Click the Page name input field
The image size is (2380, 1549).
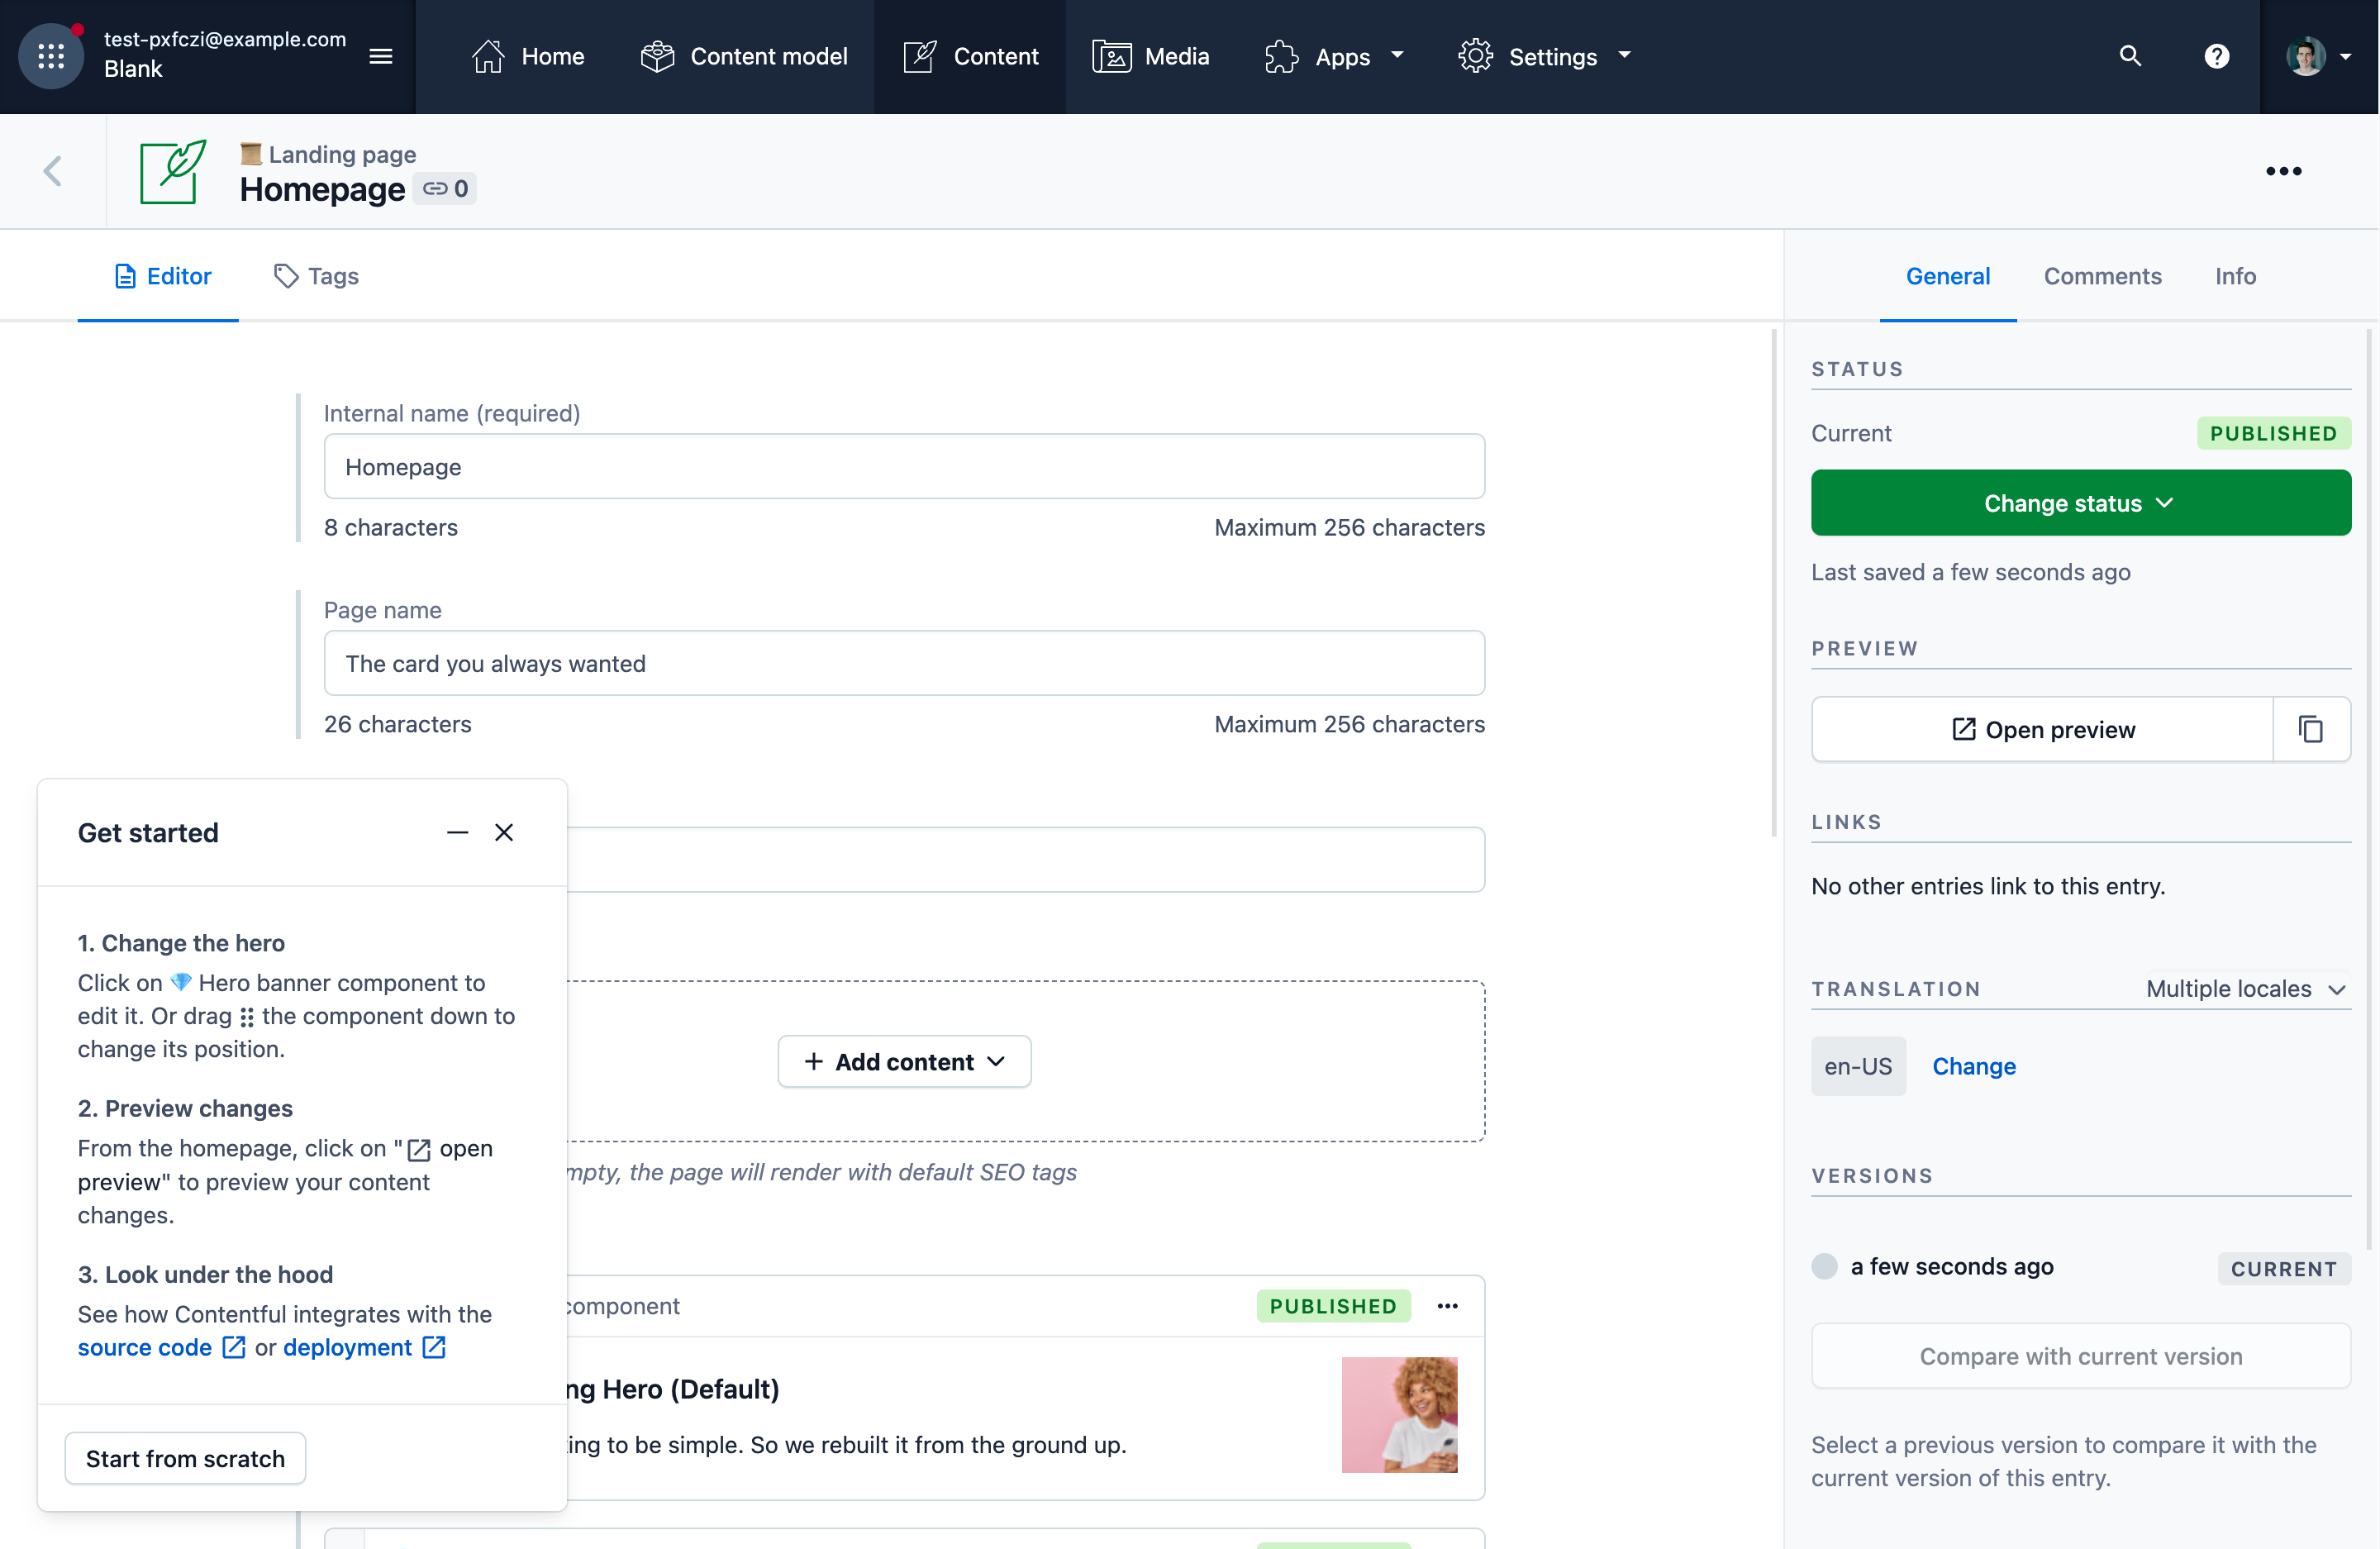[x=903, y=663]
